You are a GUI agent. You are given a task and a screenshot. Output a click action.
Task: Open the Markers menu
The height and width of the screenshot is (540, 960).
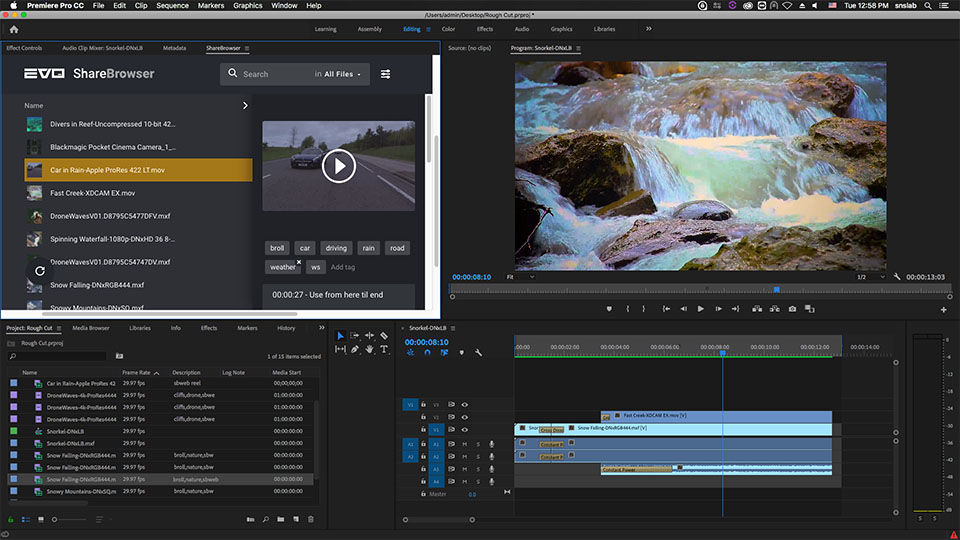pos(211,6)
